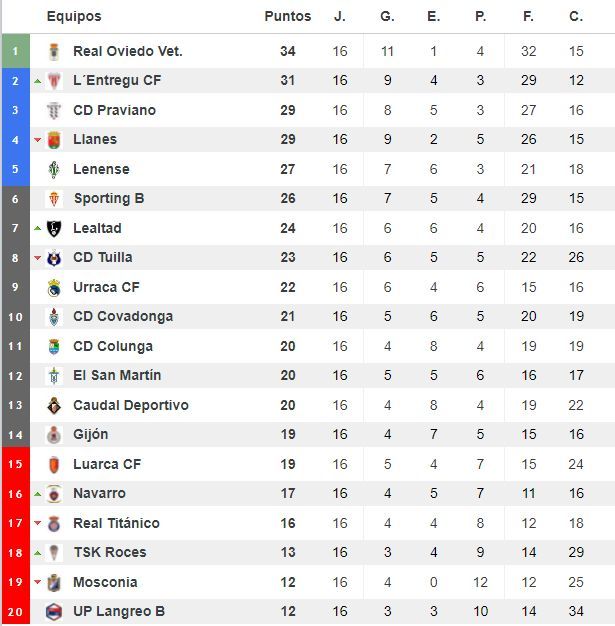Open the Real Titánico team link

point(116,523)
